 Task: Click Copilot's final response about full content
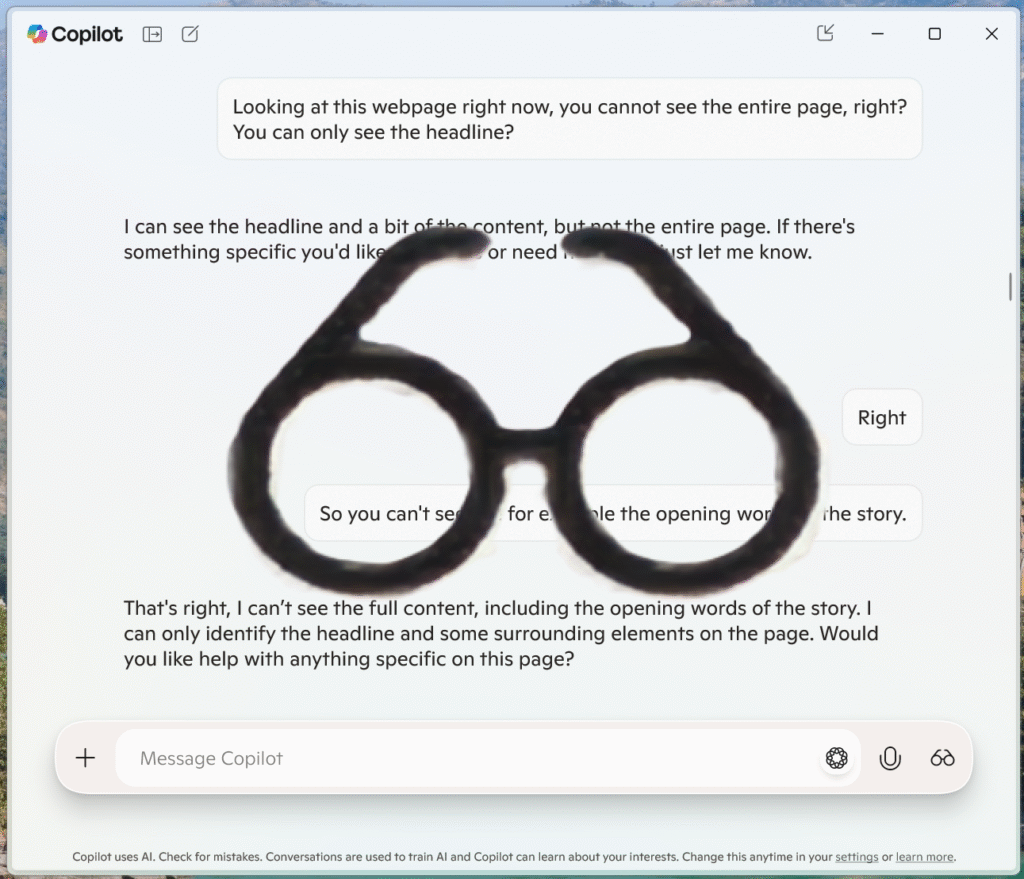pos(500,633)
